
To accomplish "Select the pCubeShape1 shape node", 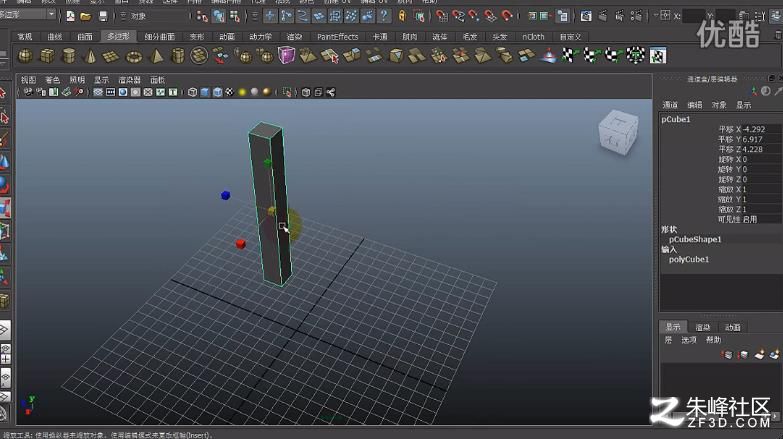I will [695, 239].
